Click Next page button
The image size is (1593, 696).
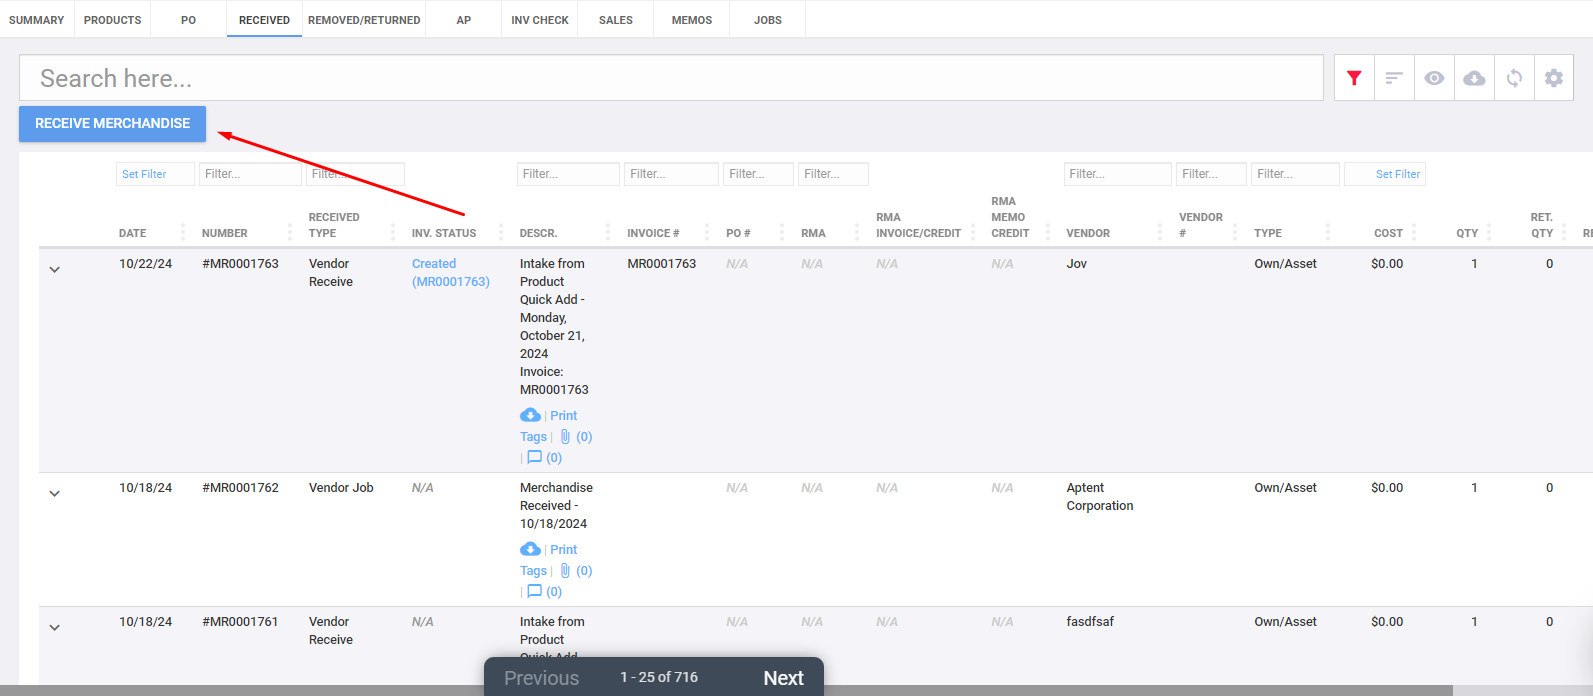[783, 678]
